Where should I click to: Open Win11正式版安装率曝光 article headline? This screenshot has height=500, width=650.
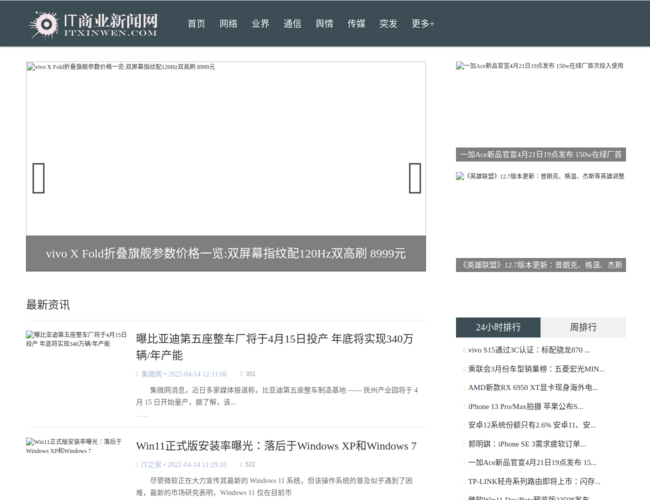point(276,446)
